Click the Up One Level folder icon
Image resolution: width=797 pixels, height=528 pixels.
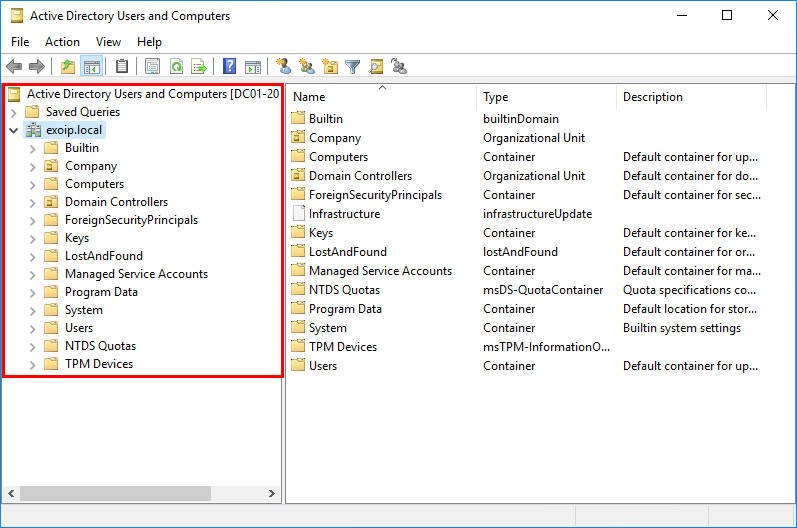click(68, 67)
